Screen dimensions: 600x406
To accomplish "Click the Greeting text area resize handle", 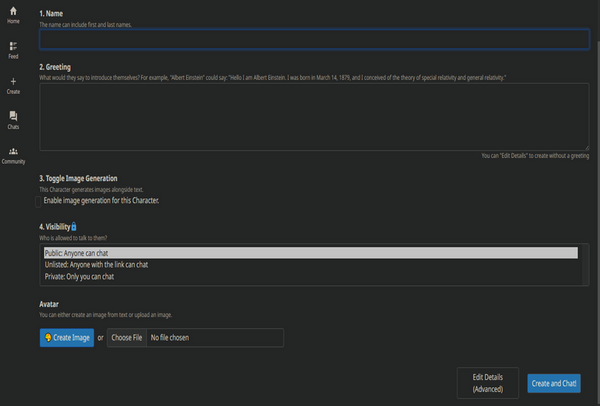I will (586, 148).
